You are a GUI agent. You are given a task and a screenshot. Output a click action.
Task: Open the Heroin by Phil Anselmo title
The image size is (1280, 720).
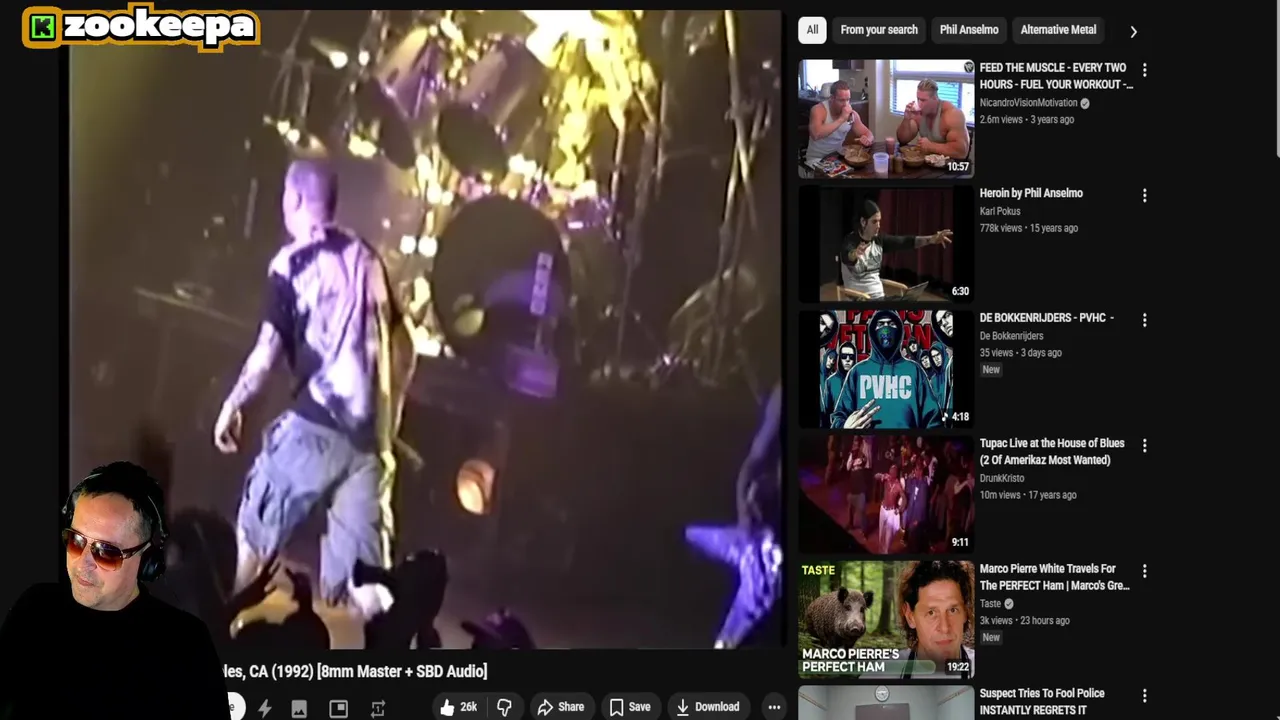coord(1031,193)
